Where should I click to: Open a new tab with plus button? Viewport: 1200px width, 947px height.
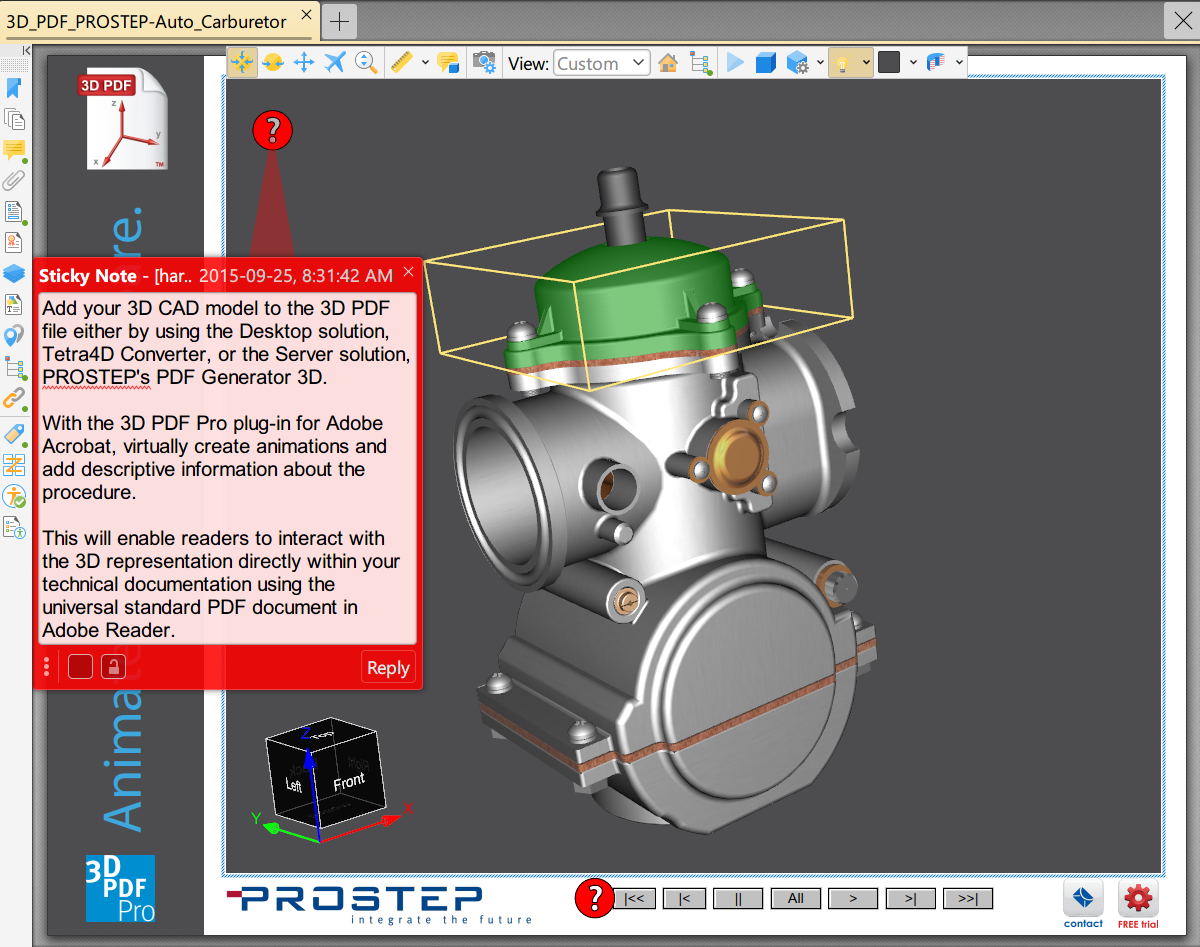(x=340, y=21)
